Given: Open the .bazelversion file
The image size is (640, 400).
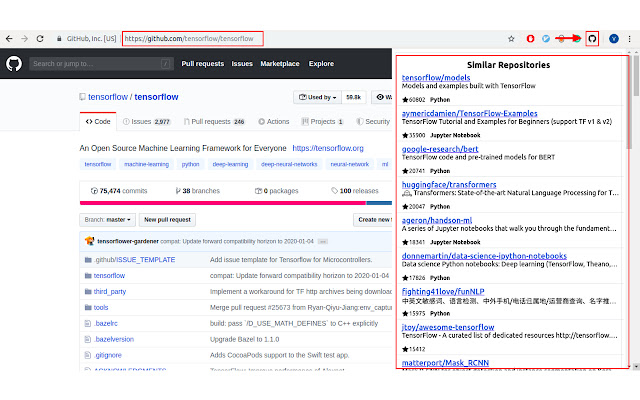Looking at the screenshot, I should (114, 339).
